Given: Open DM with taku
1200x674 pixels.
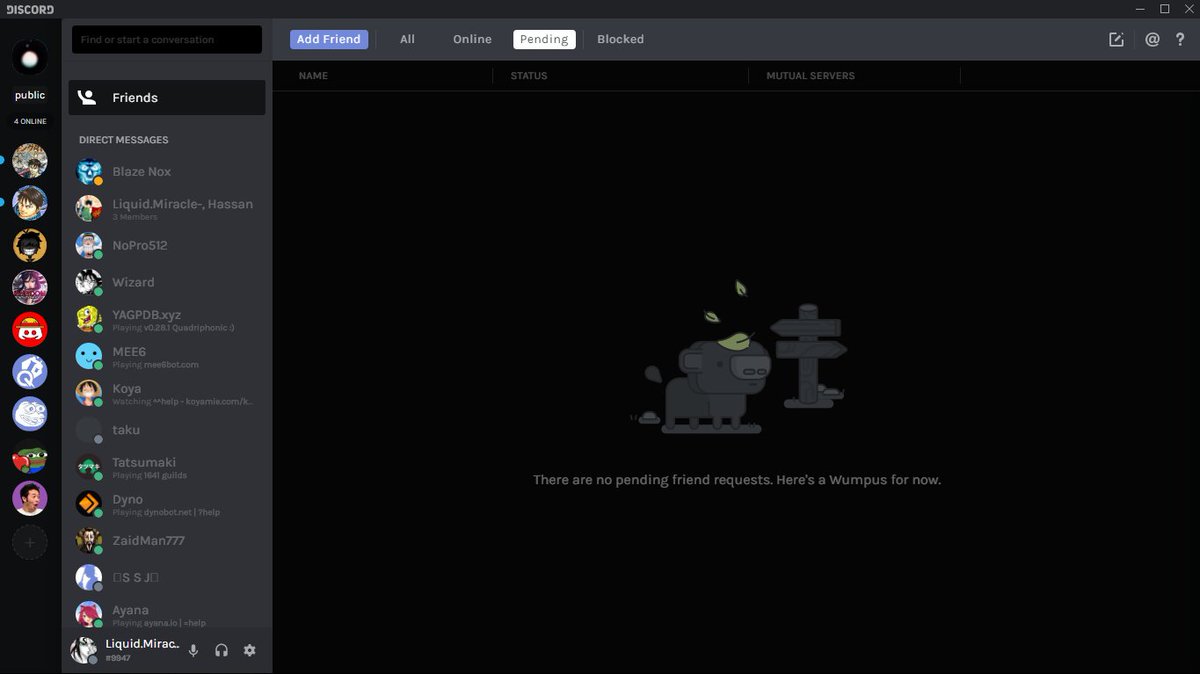Looking at the screenshot, I should point(167,430).
